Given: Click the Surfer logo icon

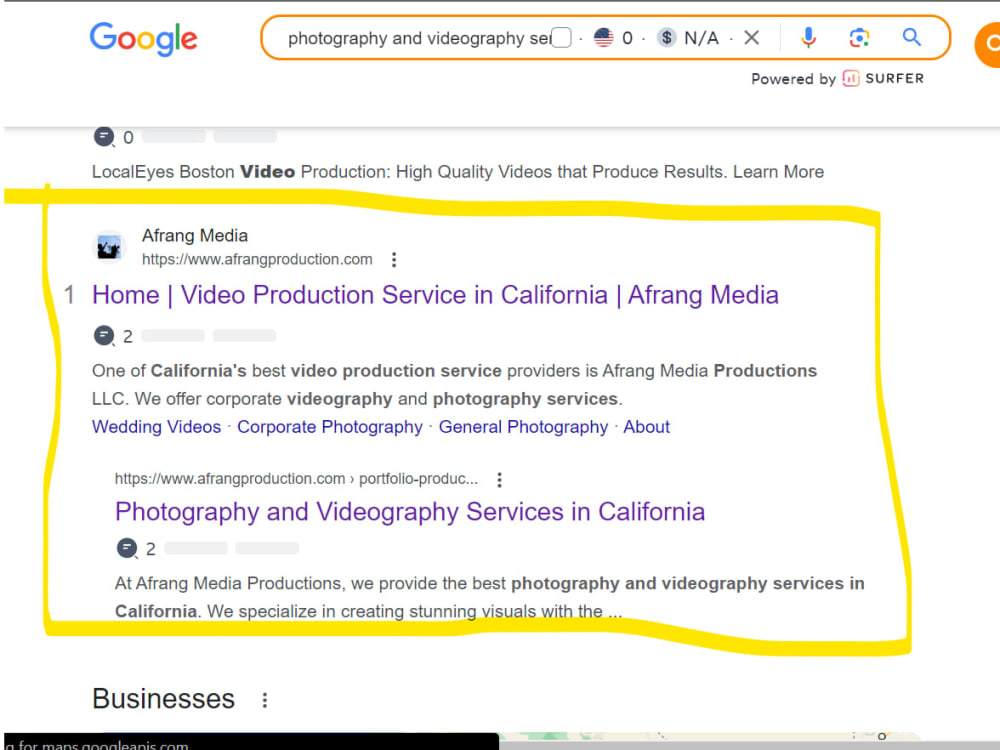Looking at the screenshot, I should (x=851, y=78).
